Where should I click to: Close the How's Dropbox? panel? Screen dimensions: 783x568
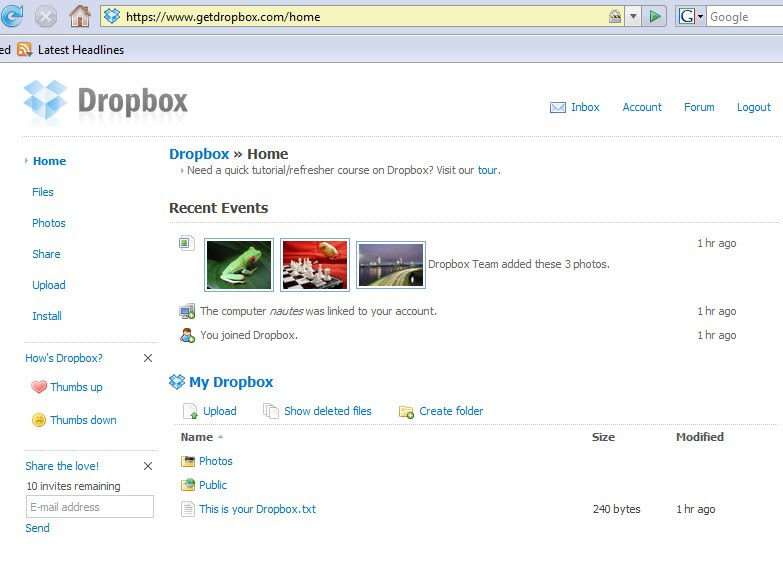coord(148,358)
